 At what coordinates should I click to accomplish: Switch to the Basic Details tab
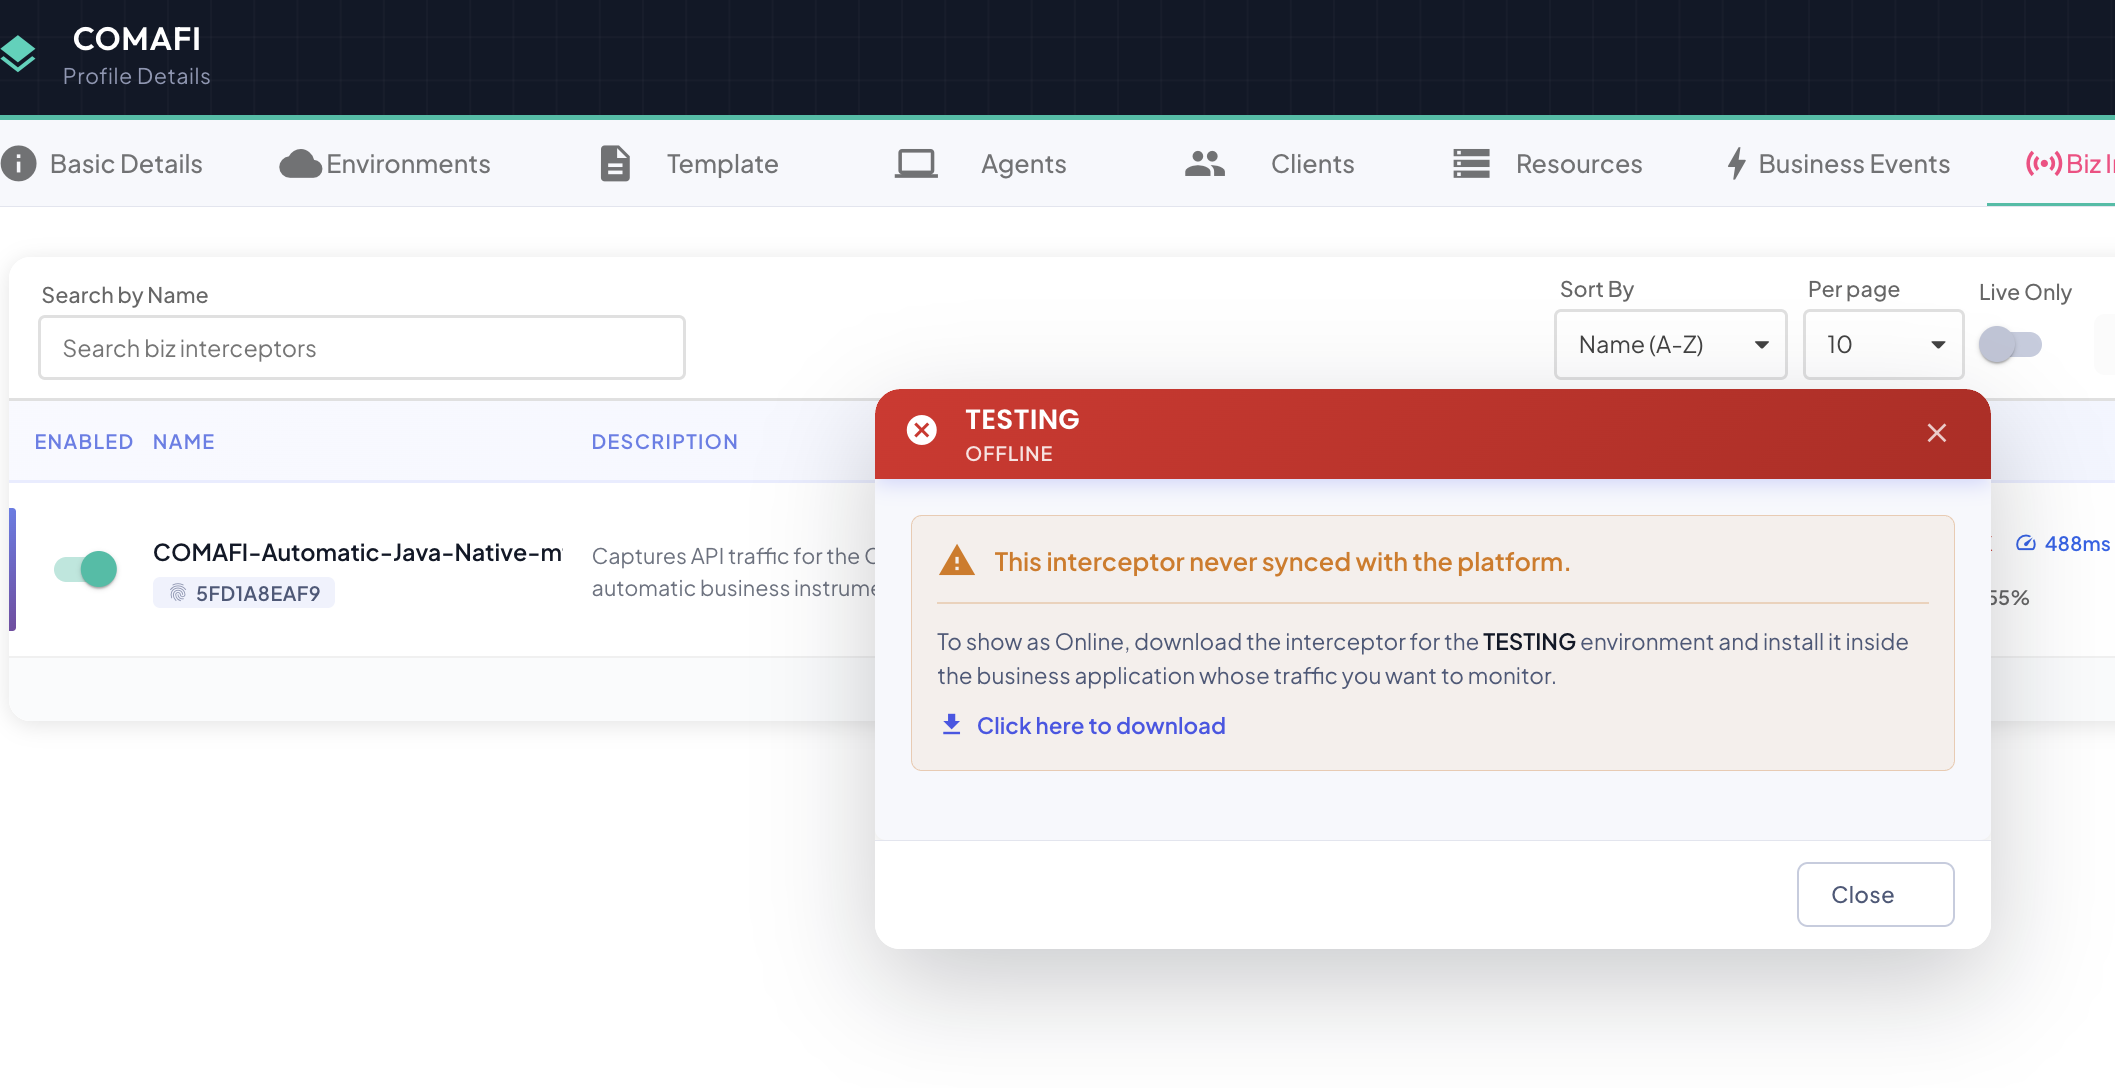click(103, 164)
